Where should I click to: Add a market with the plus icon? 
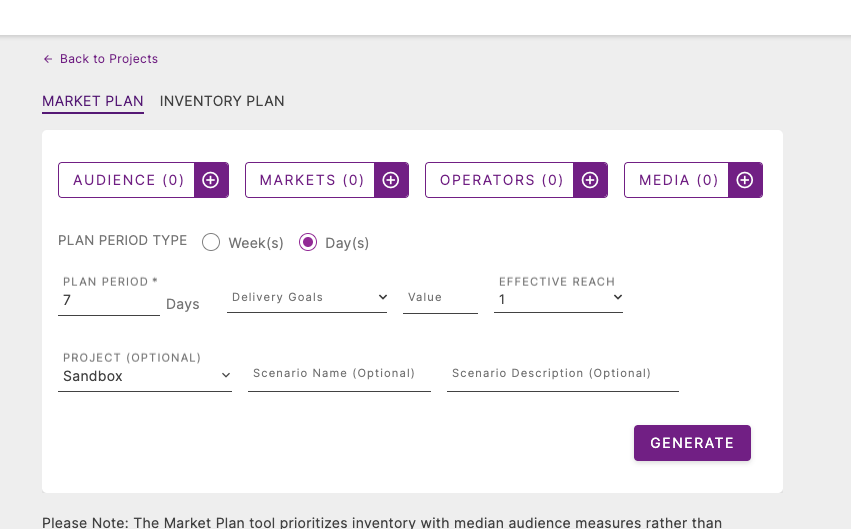(391, 180)
